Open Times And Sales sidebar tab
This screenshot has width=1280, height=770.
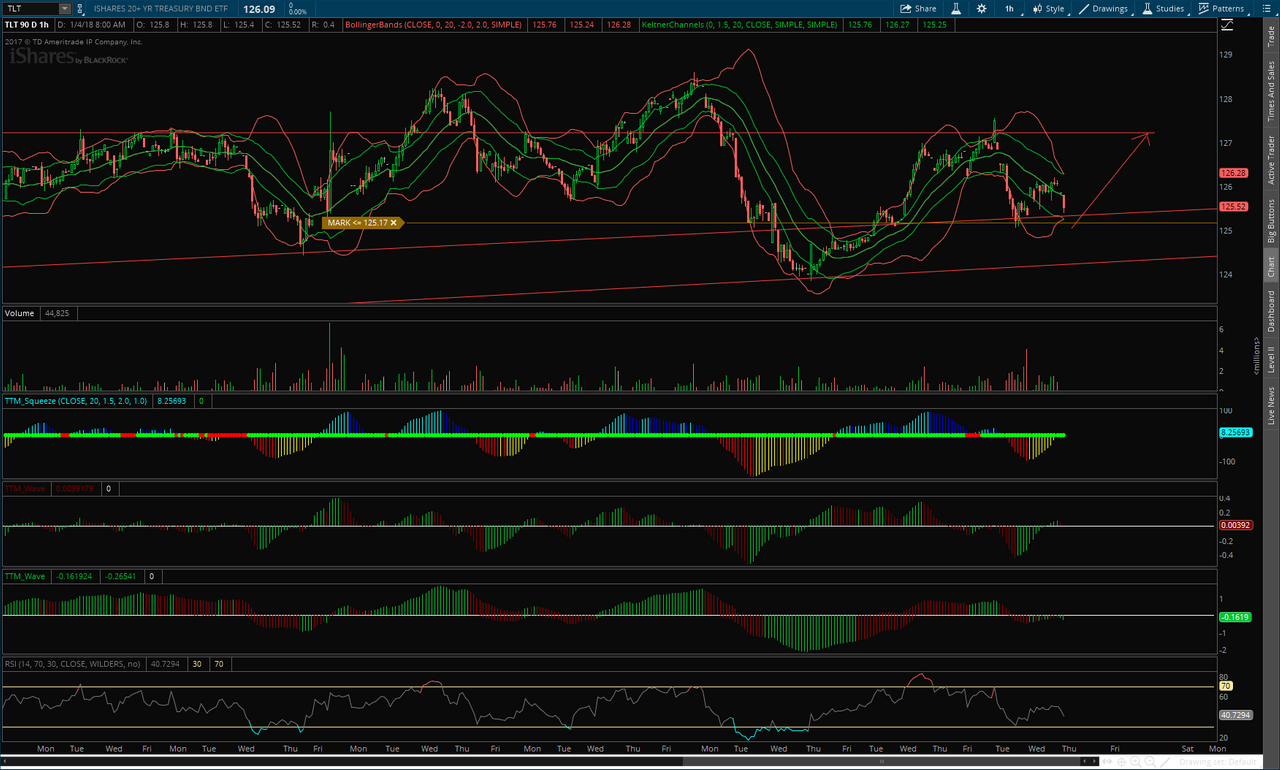click(x=1271, y=92)
